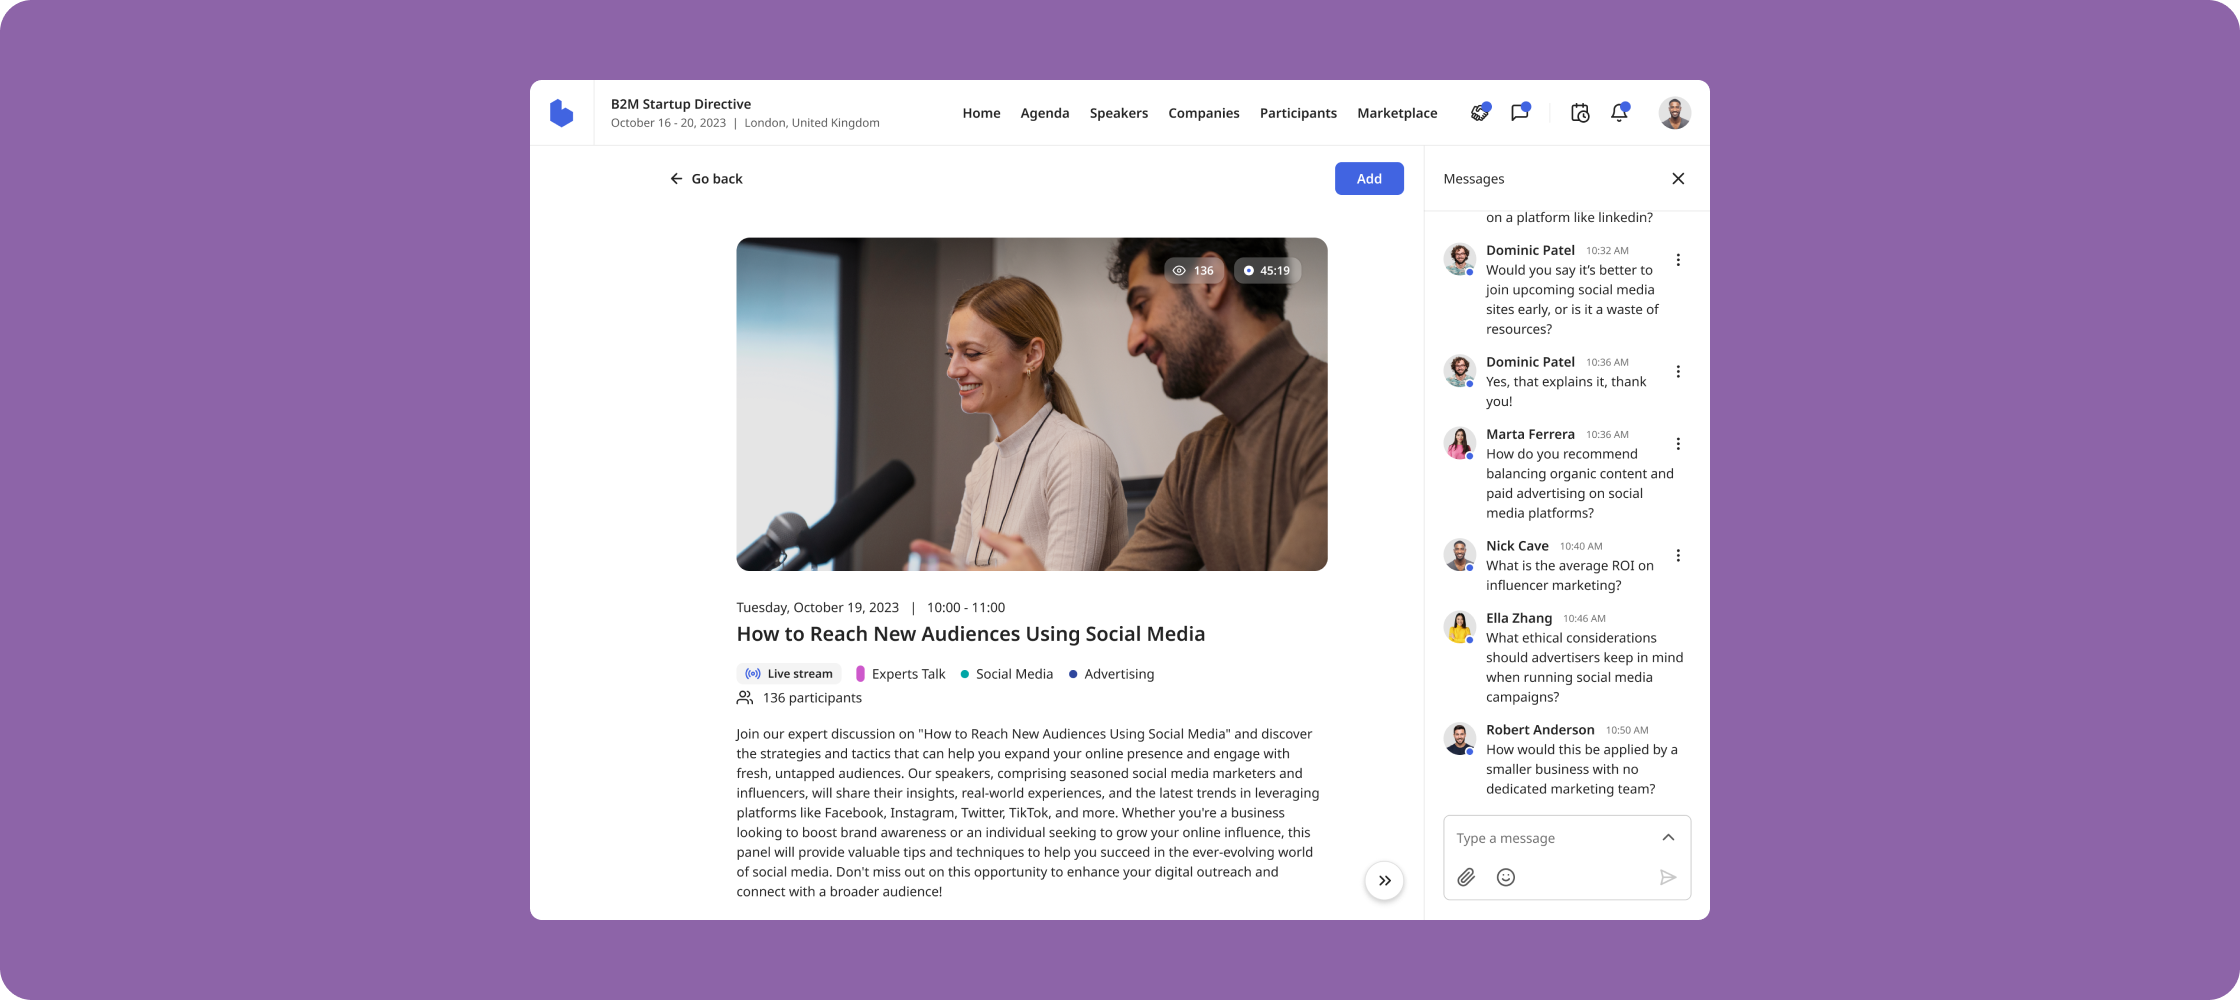Click the session title about Social Media
2240x1000 pixels.
971,634
